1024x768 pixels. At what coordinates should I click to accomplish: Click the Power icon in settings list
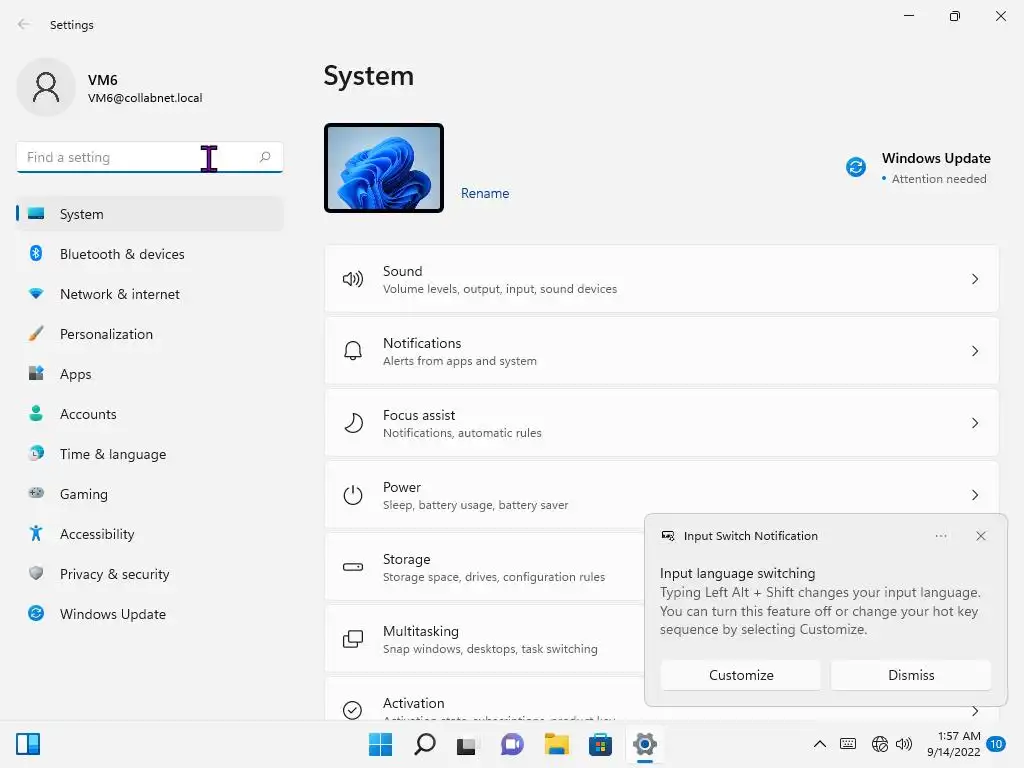pyautogui.click(x=353, y=495)
